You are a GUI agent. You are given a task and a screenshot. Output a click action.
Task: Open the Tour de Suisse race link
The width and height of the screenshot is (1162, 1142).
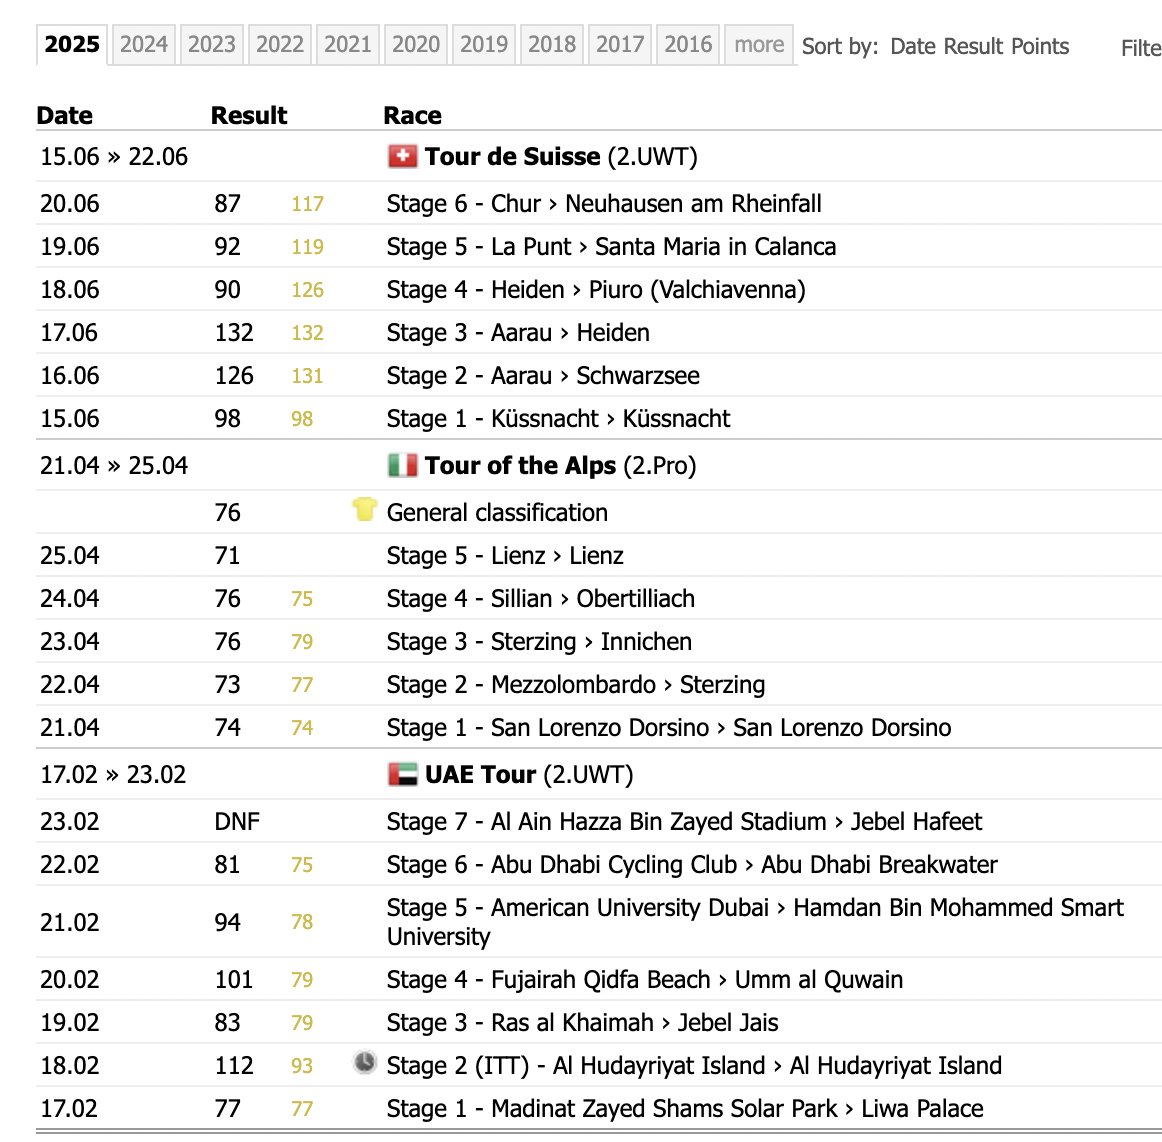click(x=512, y=156)
